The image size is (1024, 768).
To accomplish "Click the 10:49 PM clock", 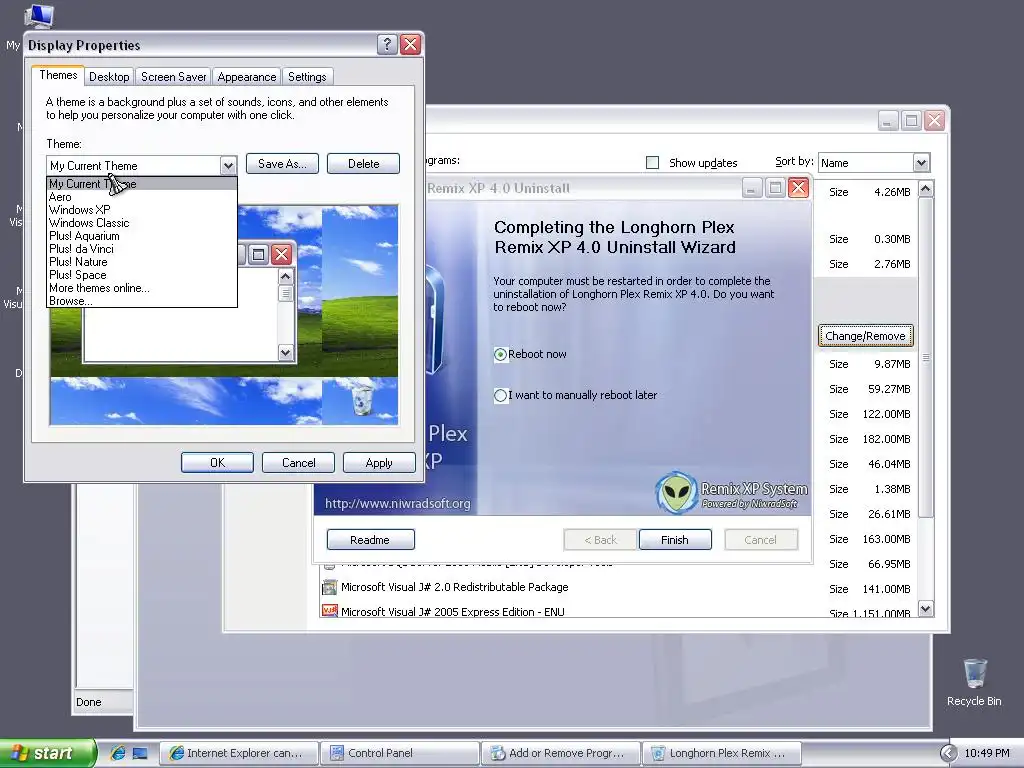I will point(987,753).
